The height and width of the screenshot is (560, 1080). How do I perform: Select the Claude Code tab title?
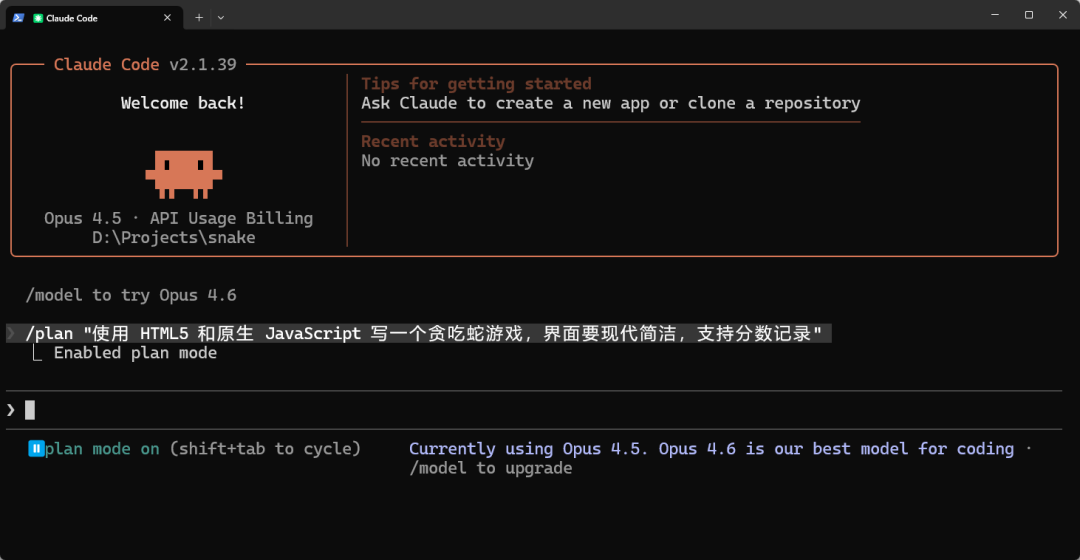point(72,18)
